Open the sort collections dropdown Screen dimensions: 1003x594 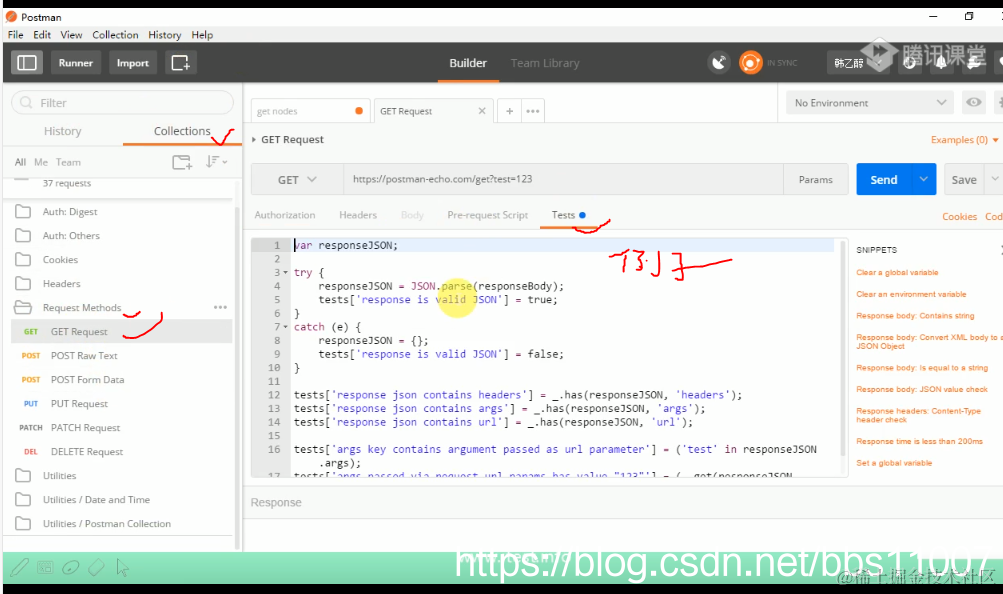pos(217,162)
